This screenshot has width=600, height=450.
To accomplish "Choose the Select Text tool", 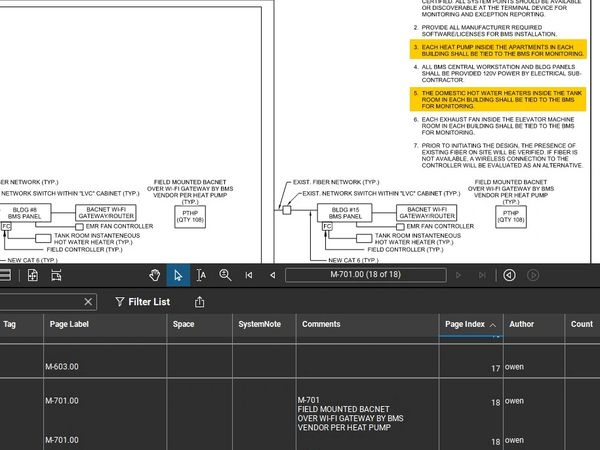I will [x=201, y=275].
